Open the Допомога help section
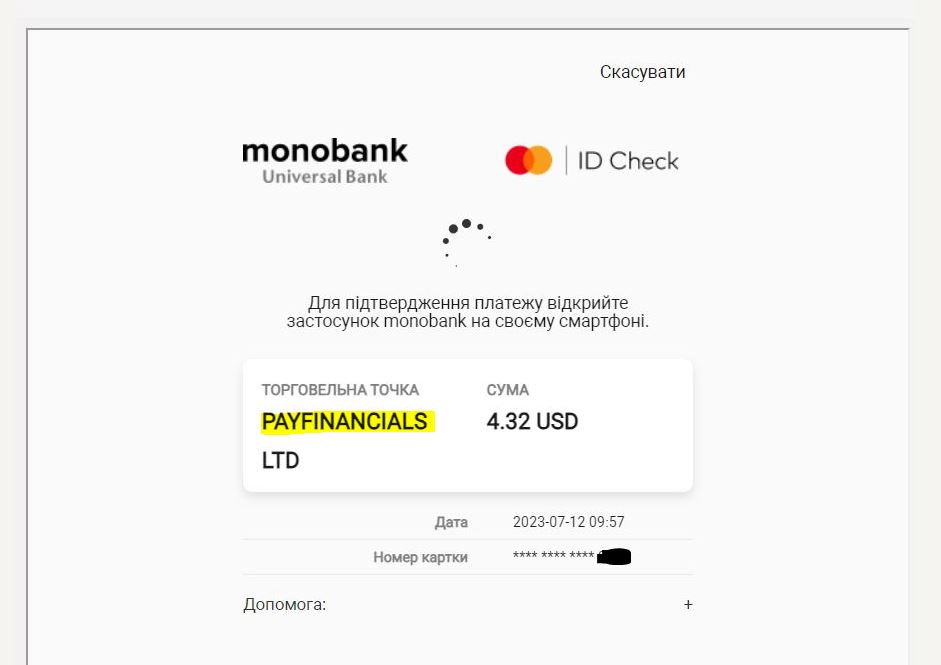 [x=285, y=605]
